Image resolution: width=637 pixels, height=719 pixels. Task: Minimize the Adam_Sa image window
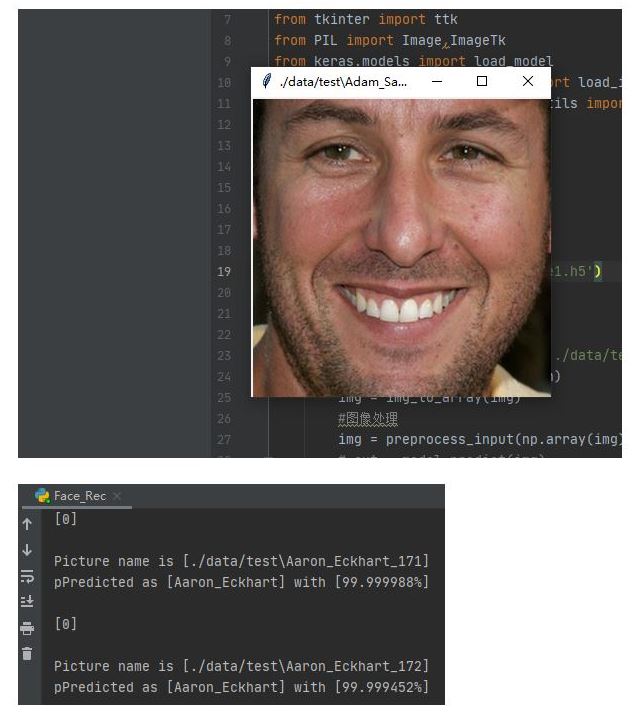437,82
